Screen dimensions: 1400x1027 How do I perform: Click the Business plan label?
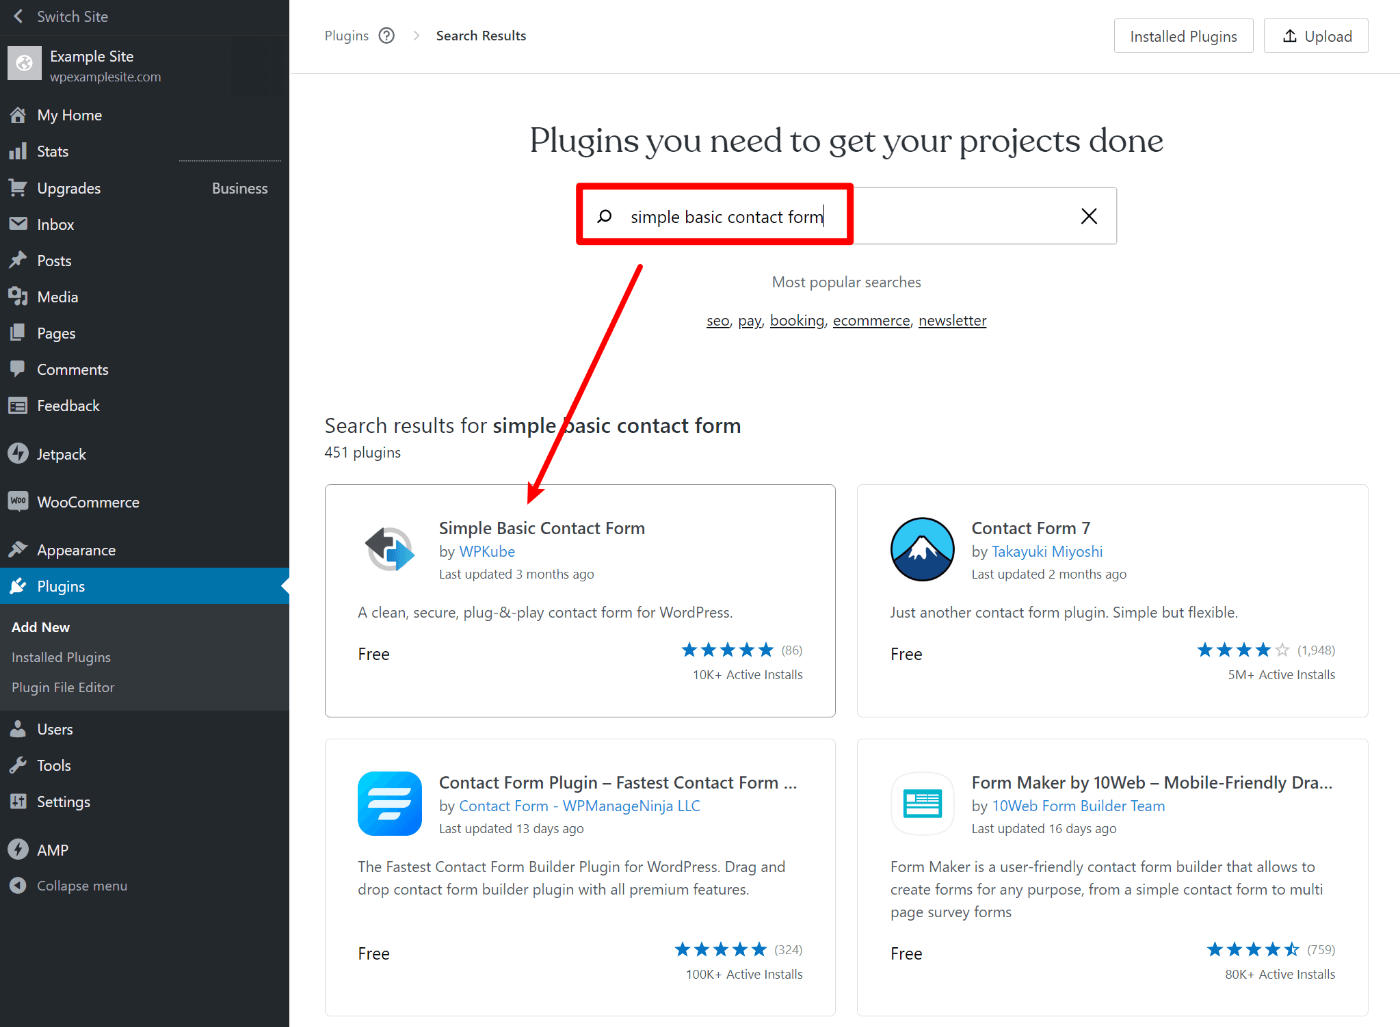click(x=240, y=188)
